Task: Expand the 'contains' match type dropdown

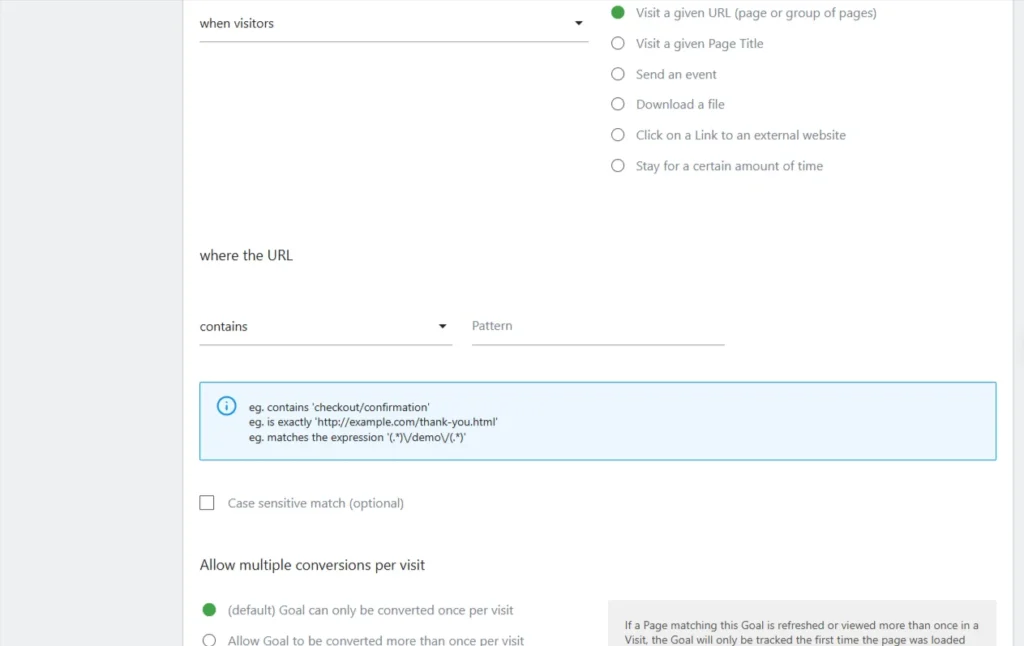Action: pos(325,327)
